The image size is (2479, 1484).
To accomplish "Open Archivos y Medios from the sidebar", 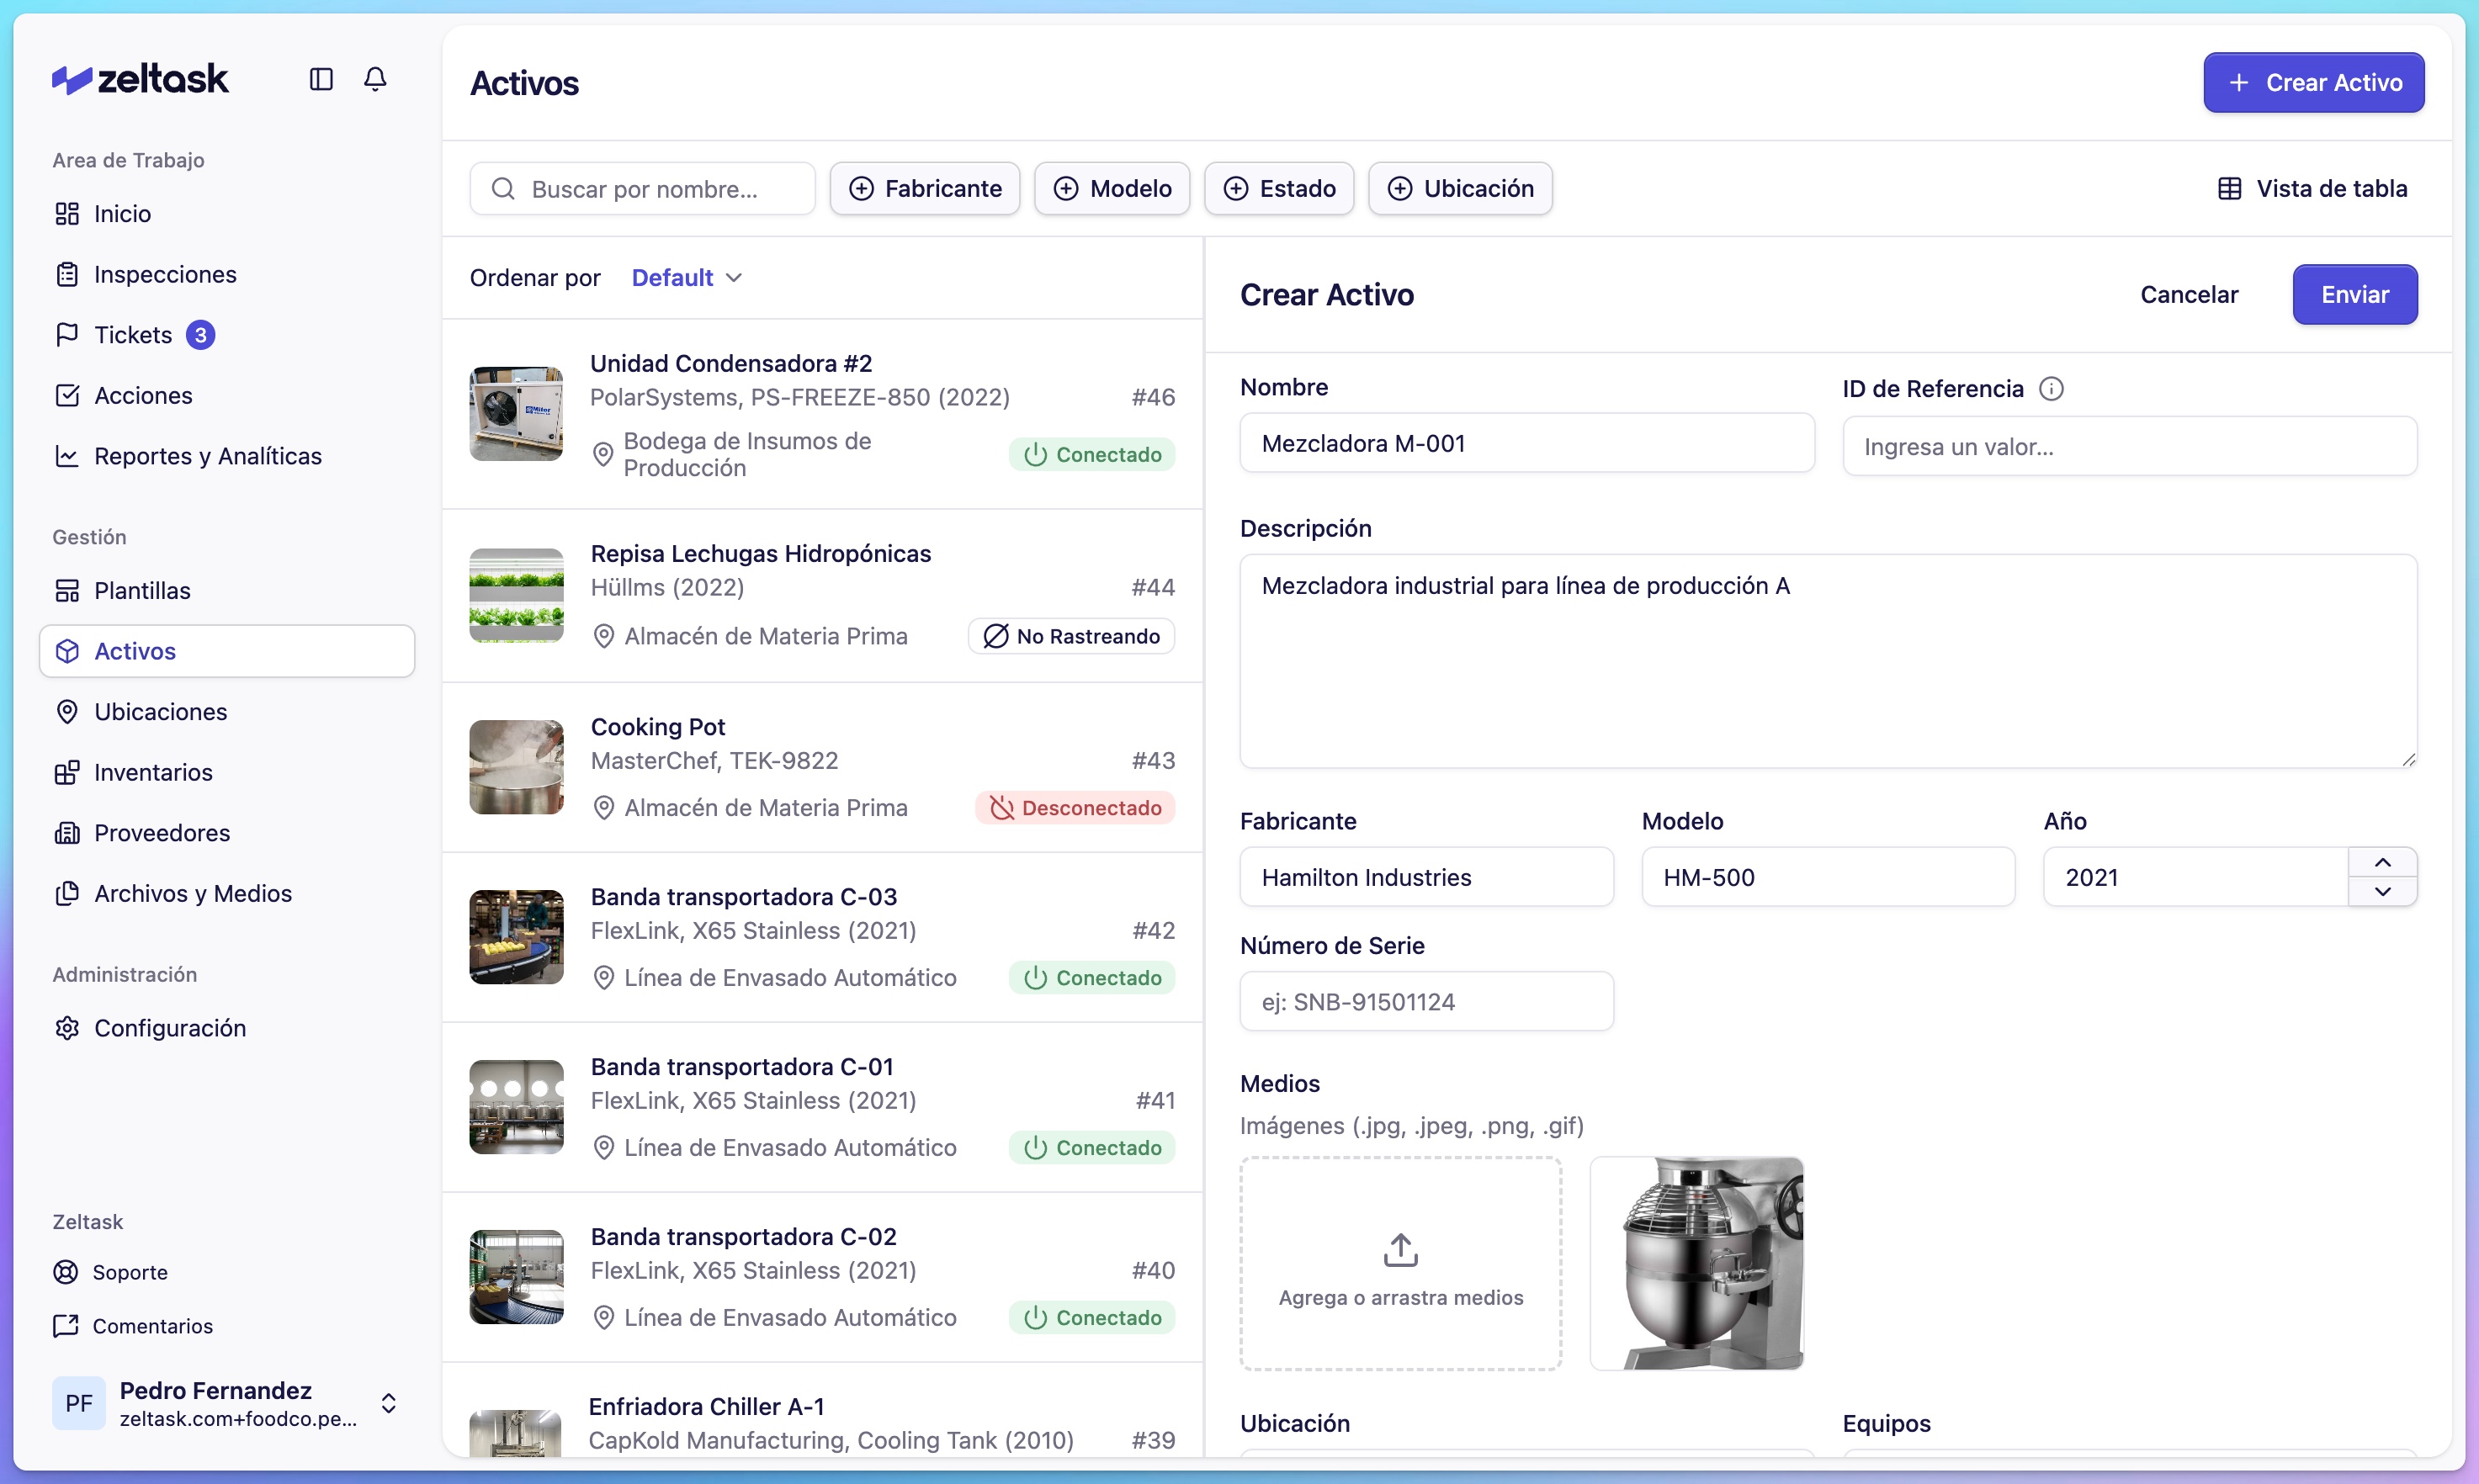I will tap(193, 893).
